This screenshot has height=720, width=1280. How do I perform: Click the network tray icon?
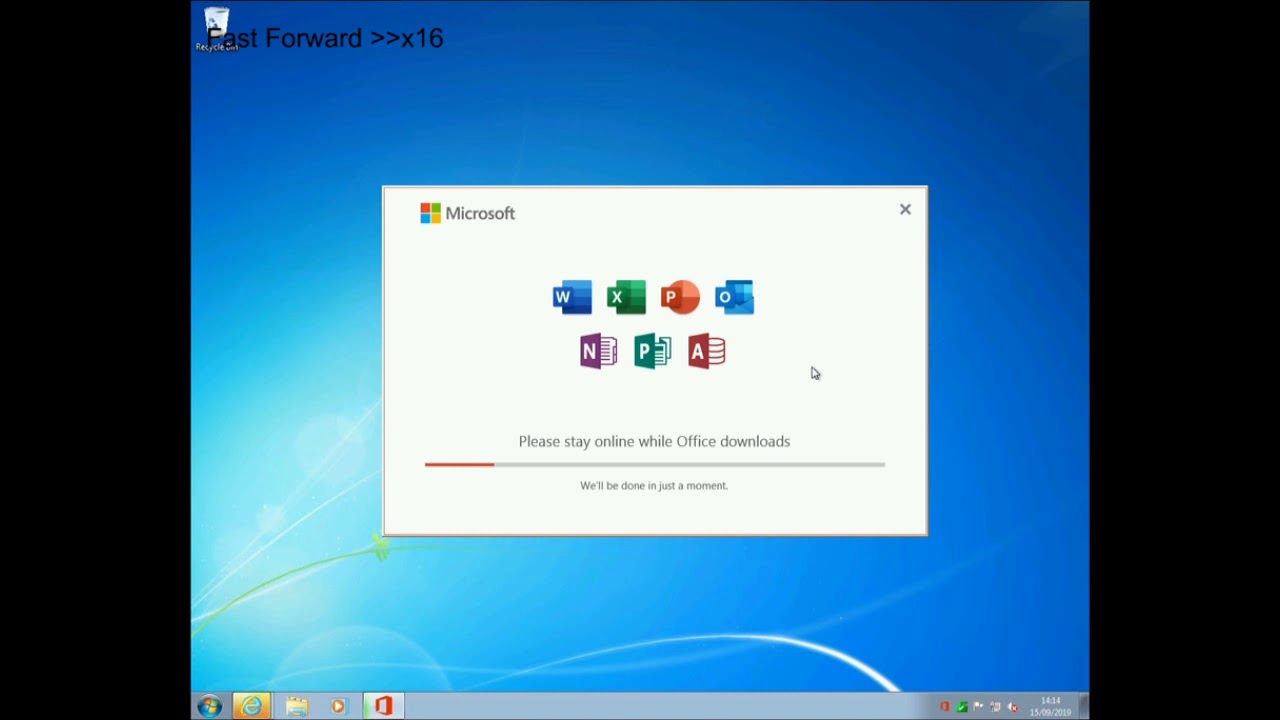coord(995,707)
